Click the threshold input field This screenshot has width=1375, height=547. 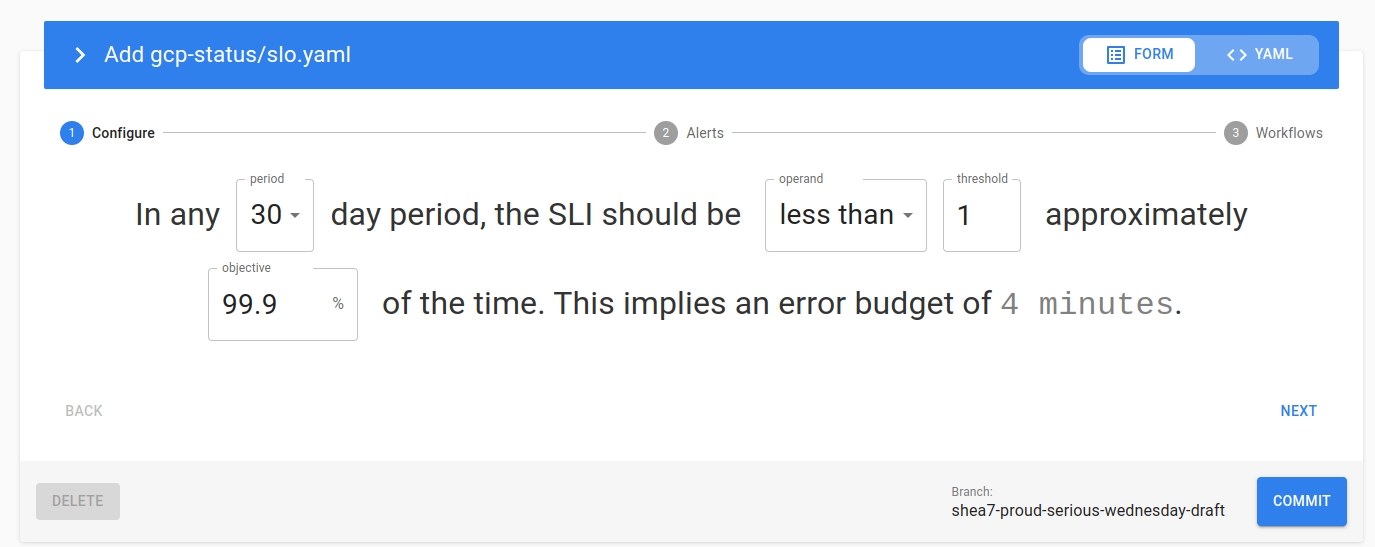[981, 215]
